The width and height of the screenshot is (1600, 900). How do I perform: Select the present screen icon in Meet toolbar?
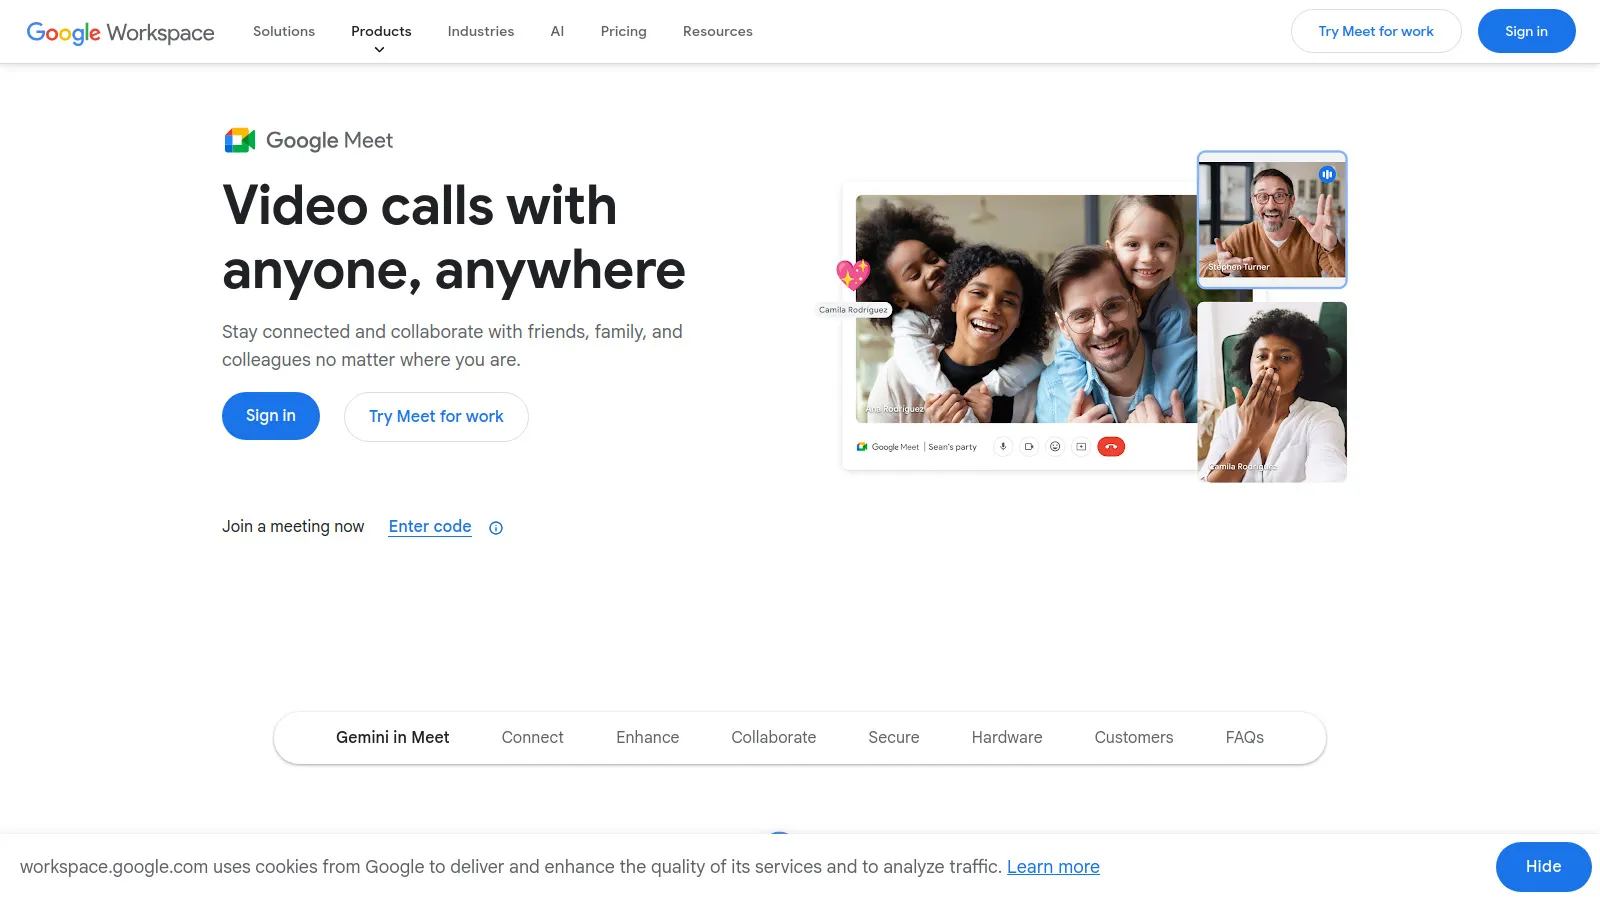[1080, 446]
